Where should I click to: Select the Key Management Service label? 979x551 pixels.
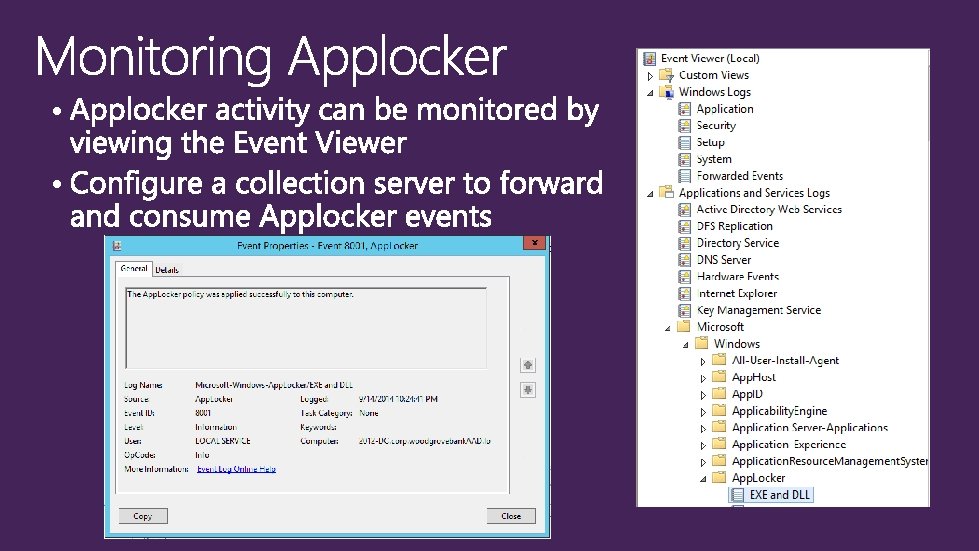(759, 310)
